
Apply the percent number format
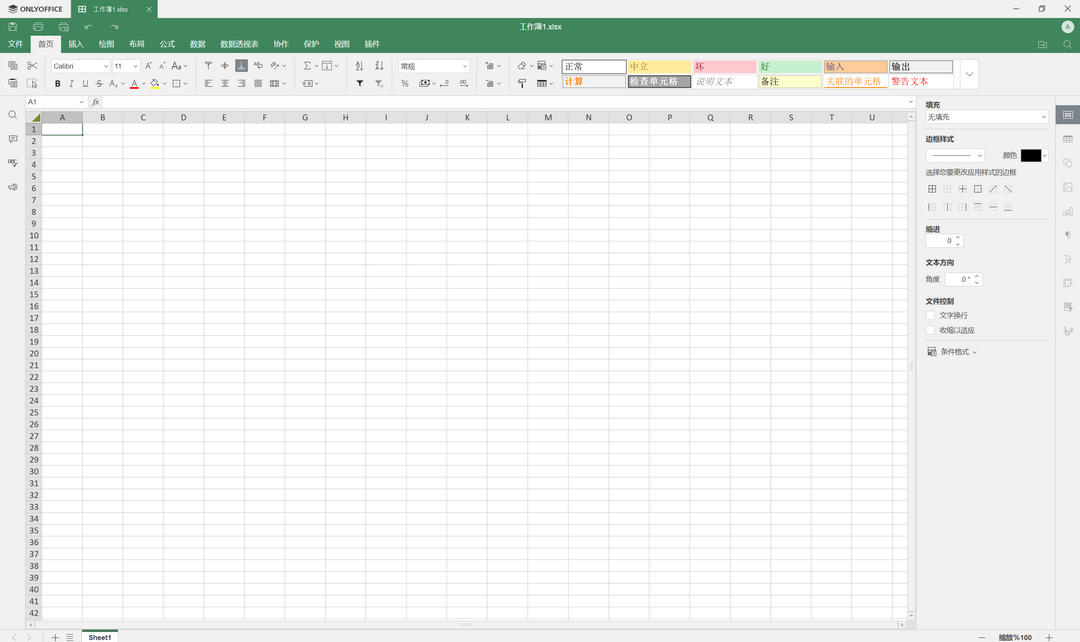click(x=405, y=84)
